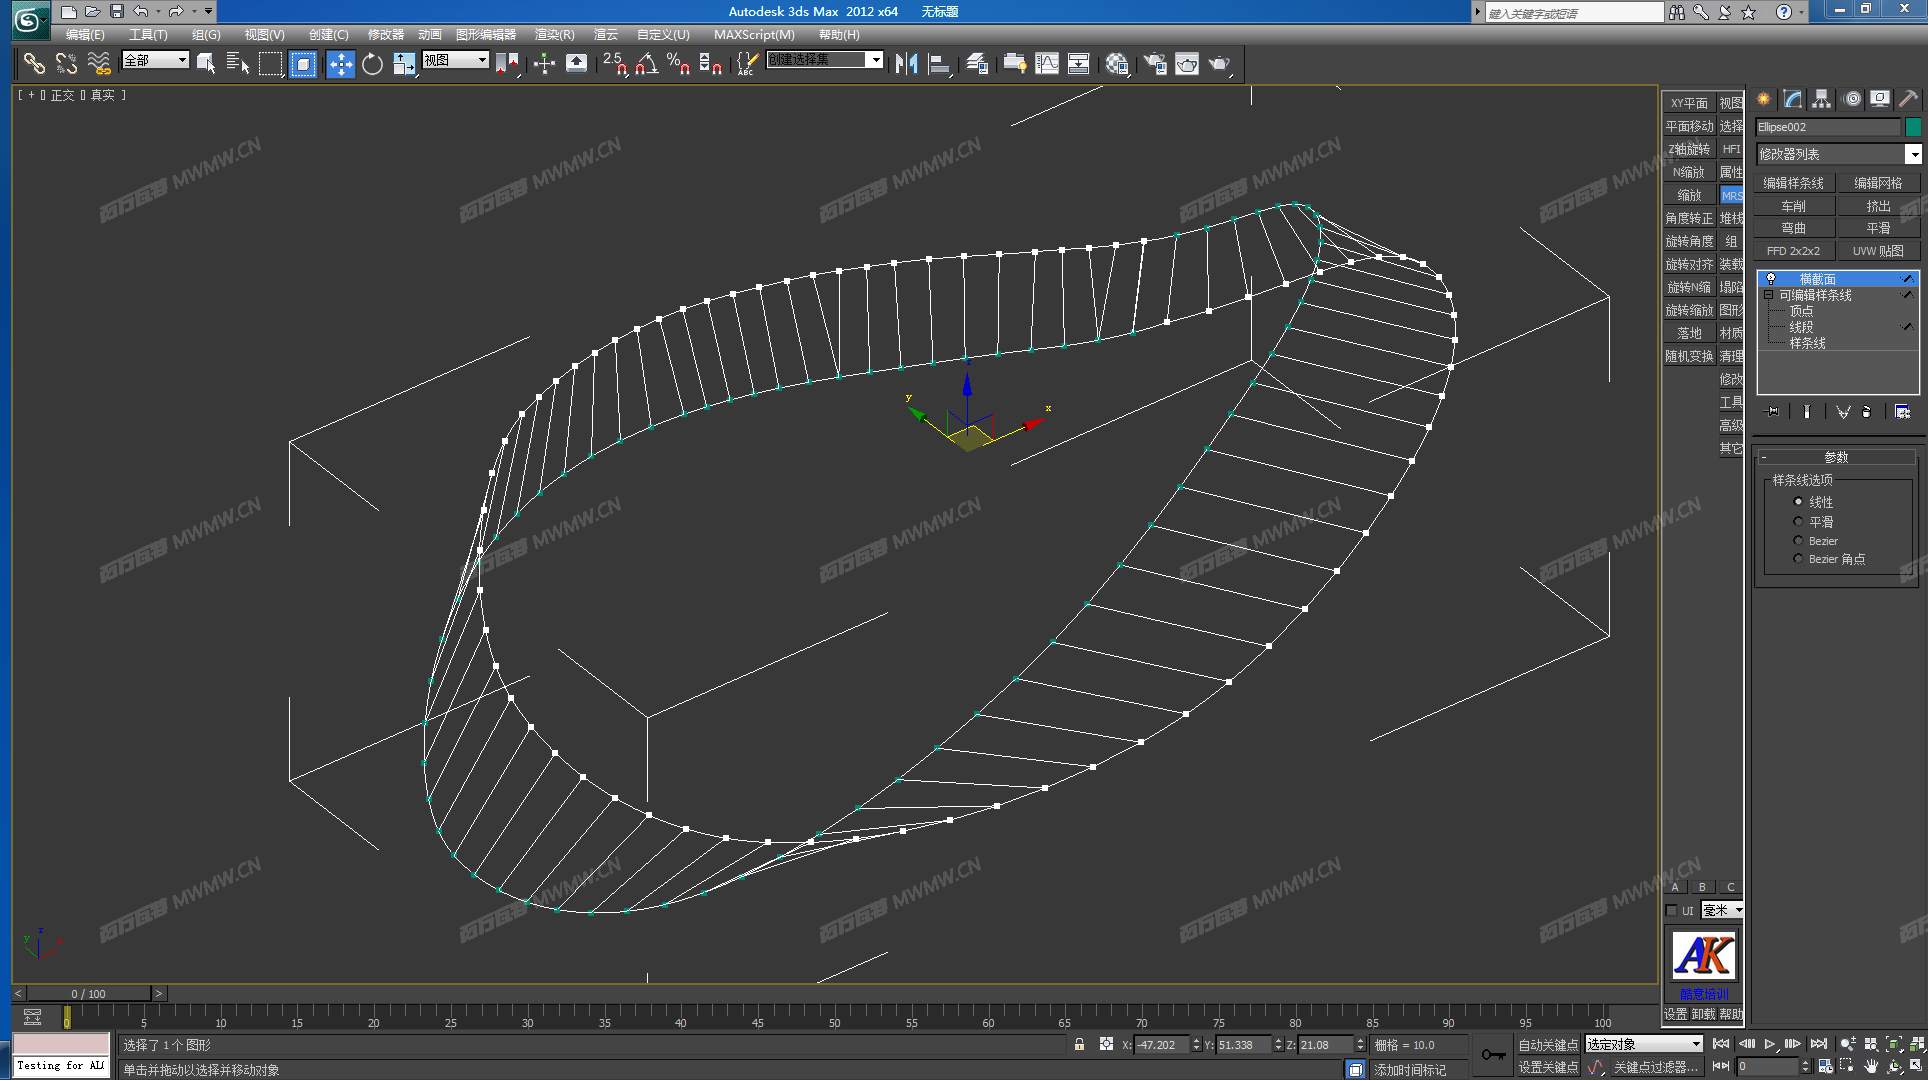Image resolution: width=1928 pixels, height=1080 pixels.
Task: Open the Material Editor
Action: 1117,64
